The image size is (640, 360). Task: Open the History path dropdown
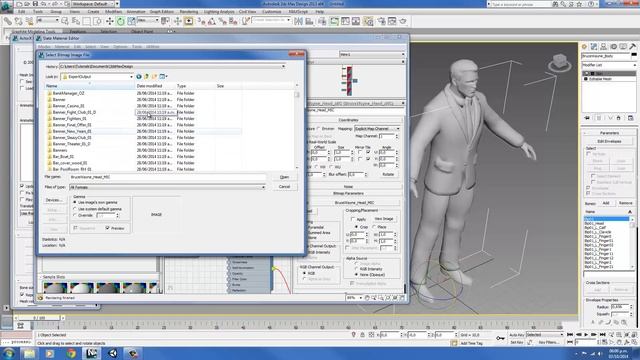pyautogui.click(x=283, y=66)
